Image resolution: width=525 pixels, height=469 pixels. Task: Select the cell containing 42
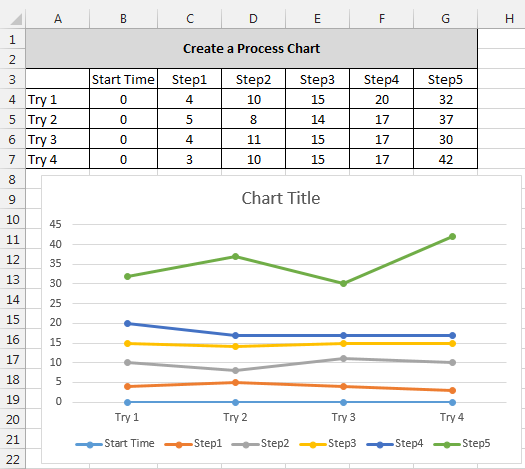[445, 159]
